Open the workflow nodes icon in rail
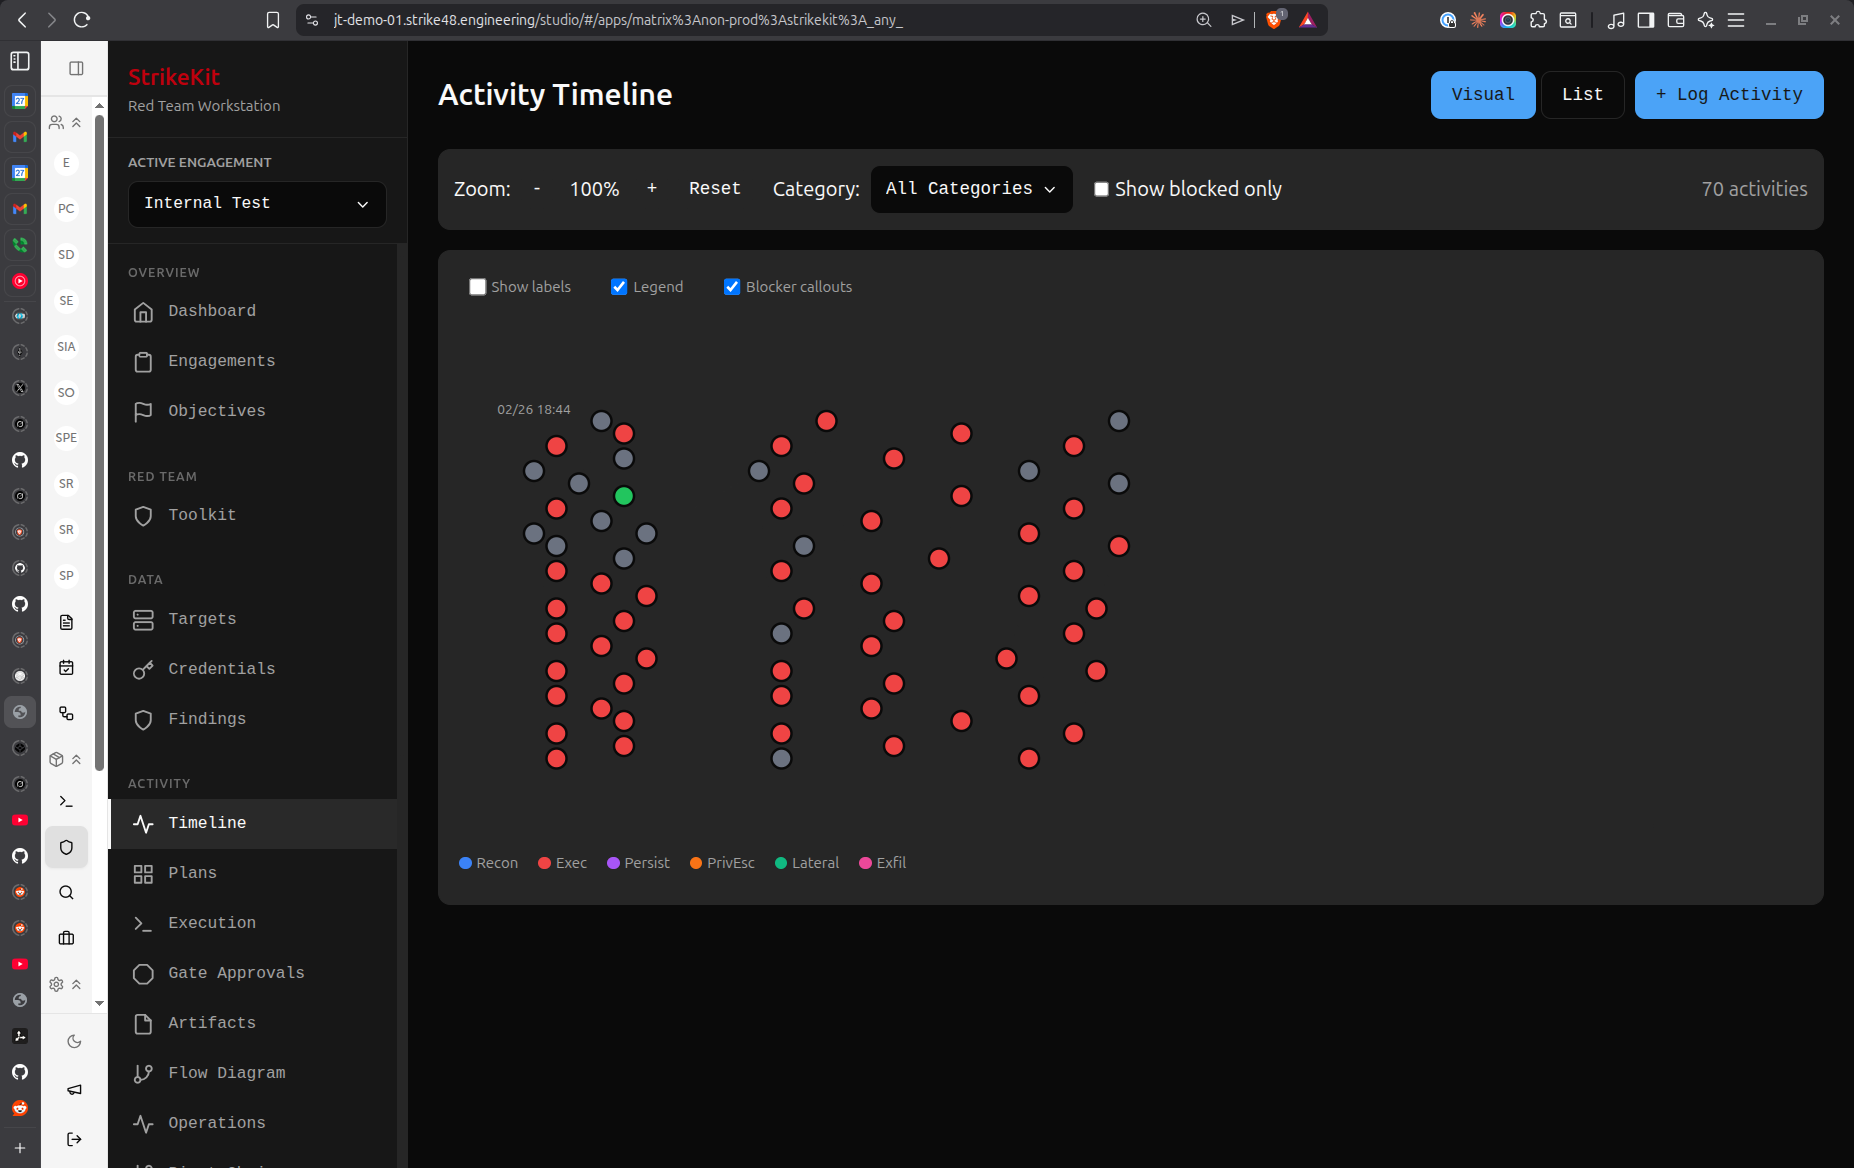The height and width of the screenshot is (1168, 1854). (x=66, y=714)
